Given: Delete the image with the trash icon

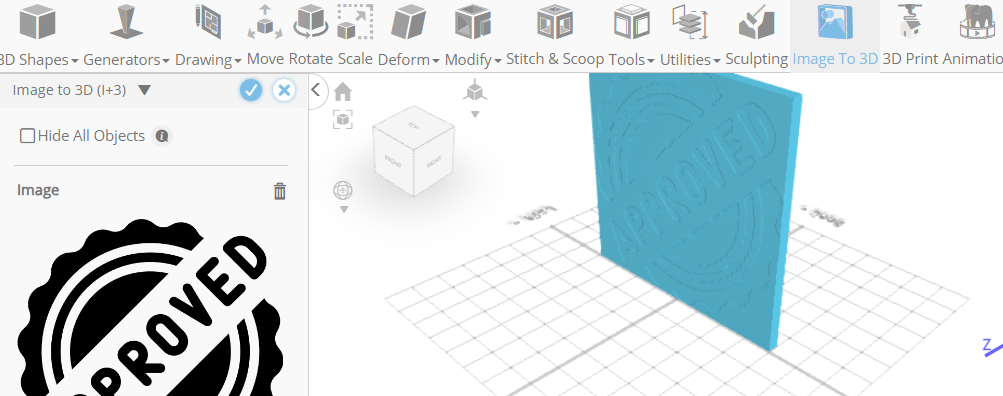Looking at the screenshot, I should click(x=280, y=191).
